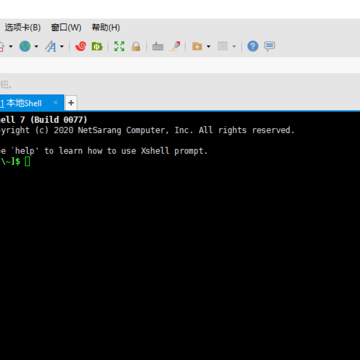The width and height of the screenshot is (360, 360).
Task: Open help with blue question mark
Action: (253, 46)
